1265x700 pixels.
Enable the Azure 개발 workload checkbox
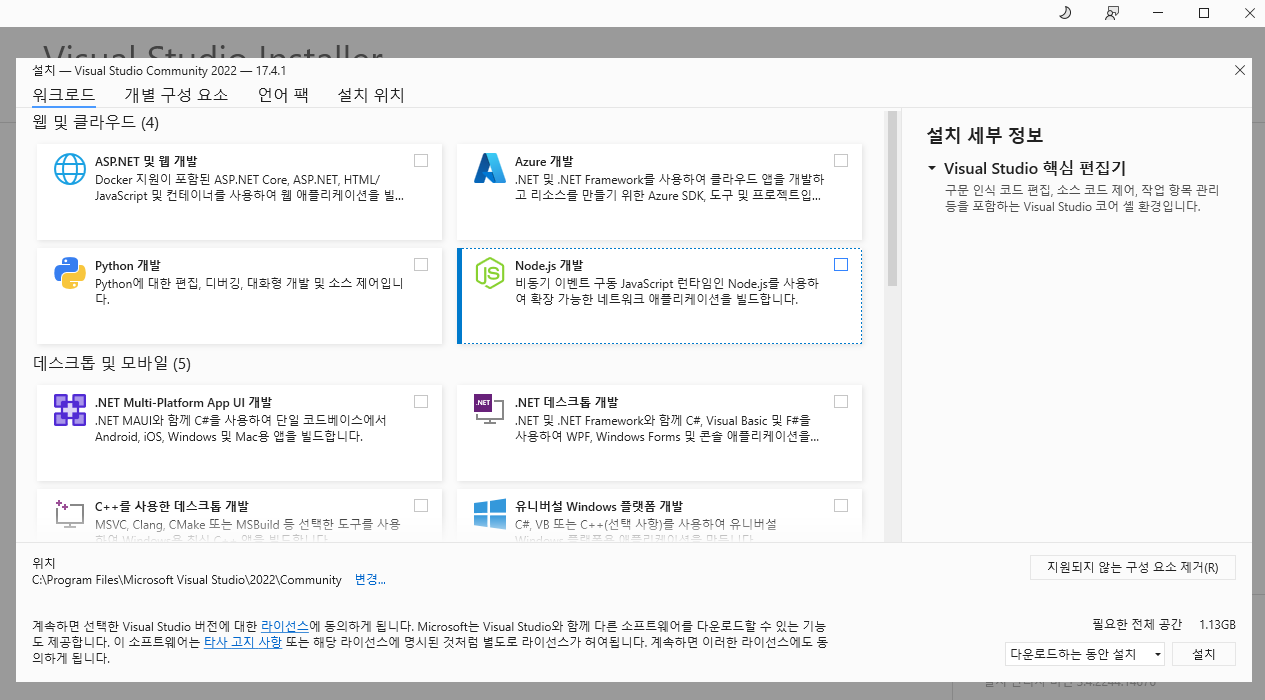(841, 160)
